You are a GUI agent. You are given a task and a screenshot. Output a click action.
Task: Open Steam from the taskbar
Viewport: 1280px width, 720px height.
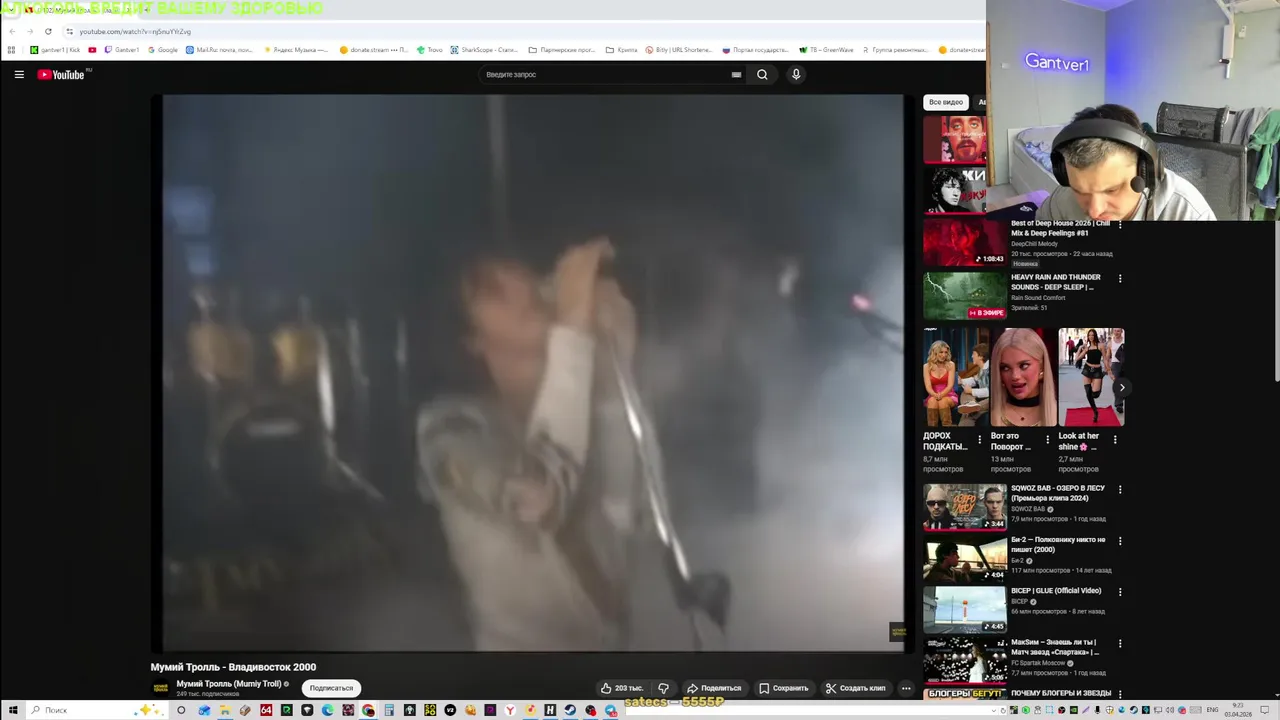570,710
